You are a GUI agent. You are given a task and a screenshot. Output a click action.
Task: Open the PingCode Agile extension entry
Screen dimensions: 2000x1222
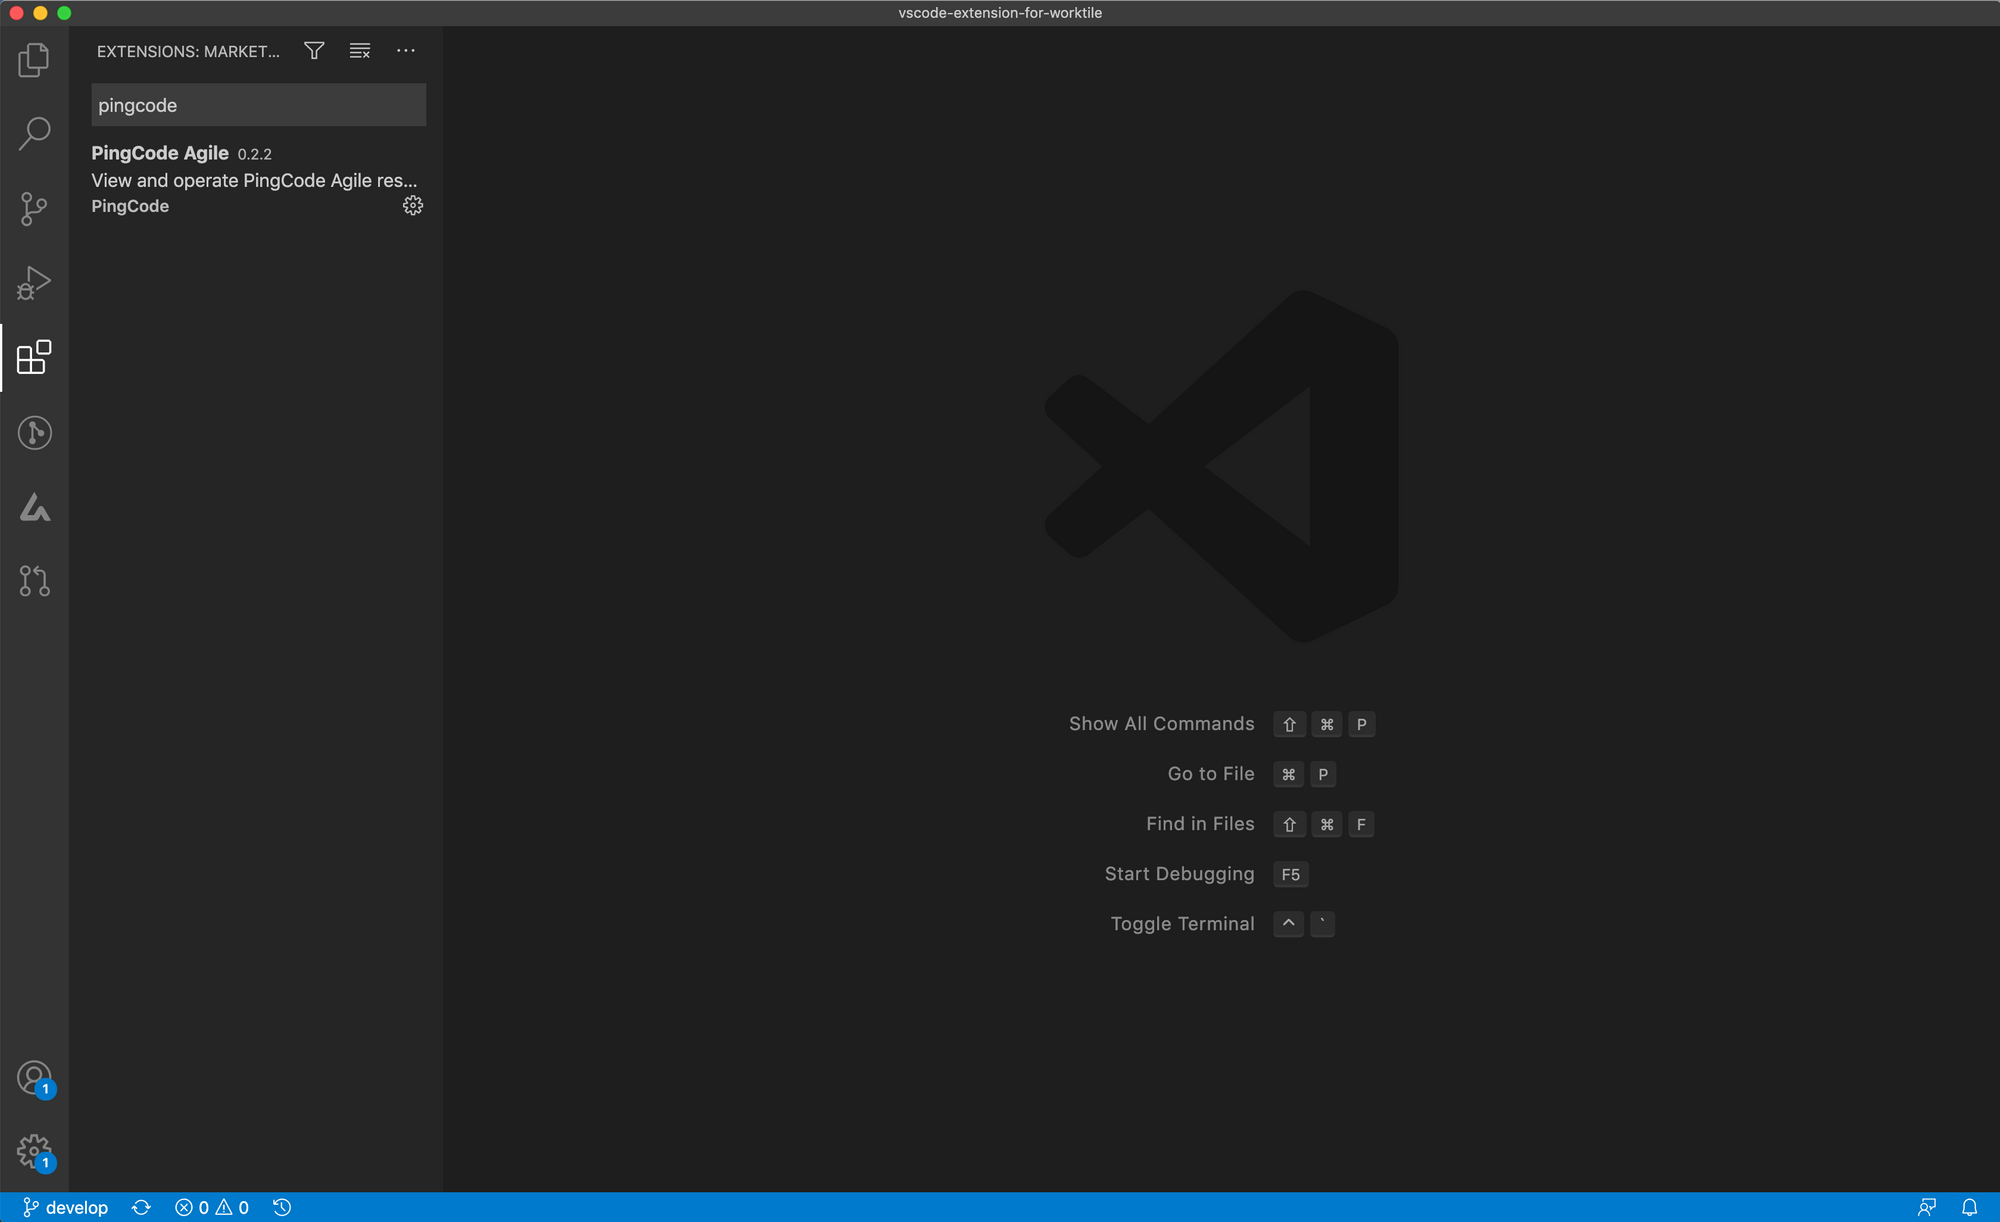[x=256, y=179]
